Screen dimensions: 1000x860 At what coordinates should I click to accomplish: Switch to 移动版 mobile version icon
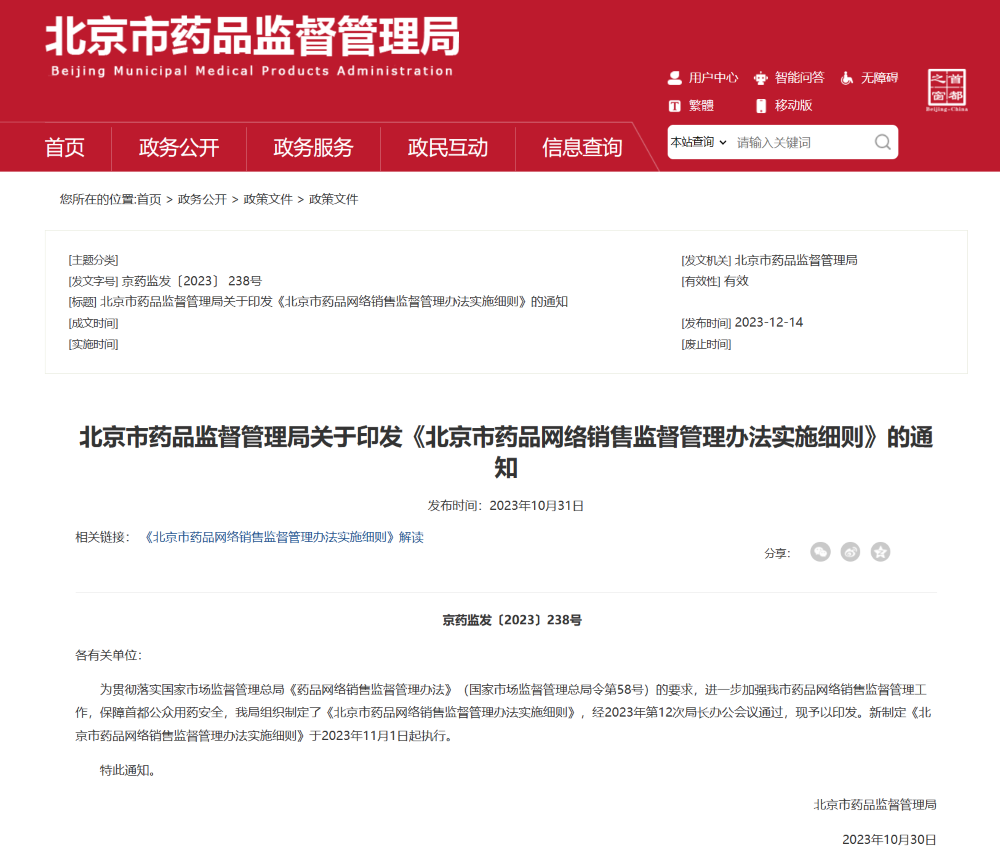761,106
